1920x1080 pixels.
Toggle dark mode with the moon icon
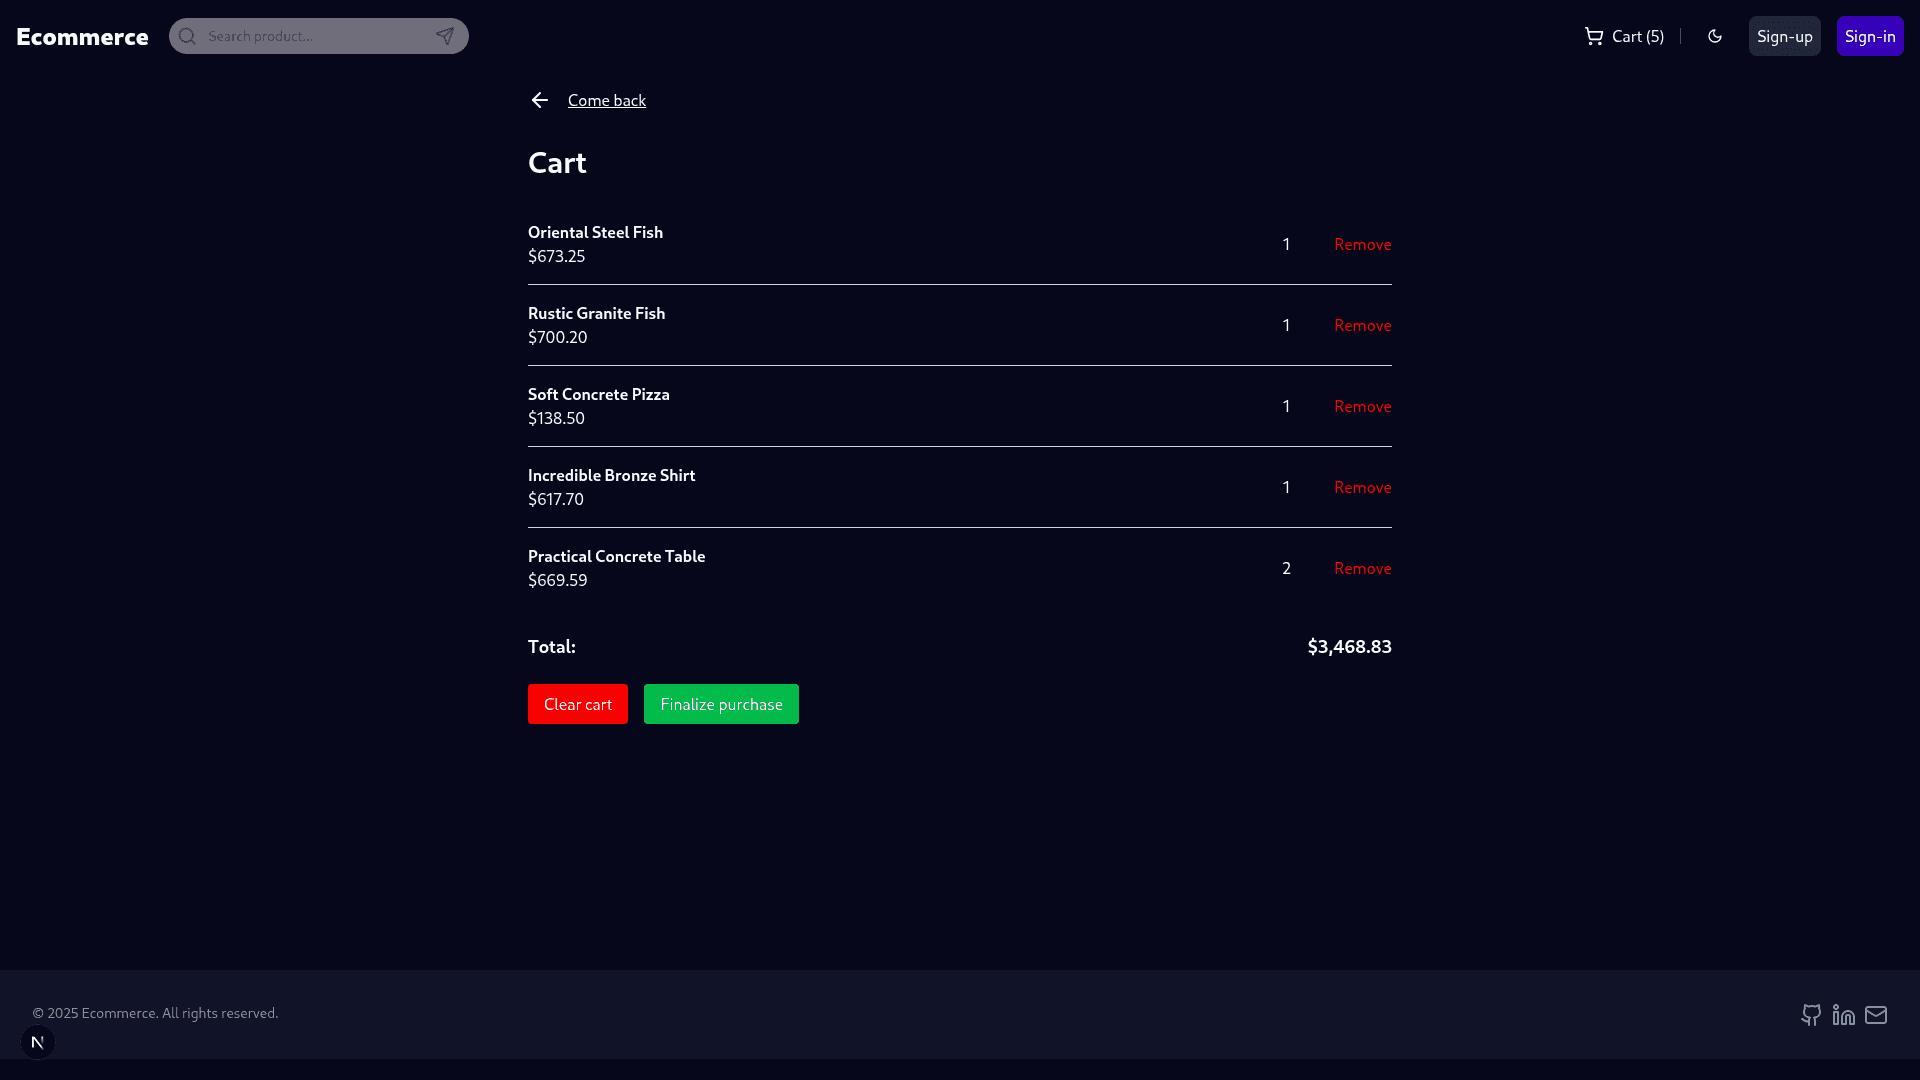[x=1715, y=36]
